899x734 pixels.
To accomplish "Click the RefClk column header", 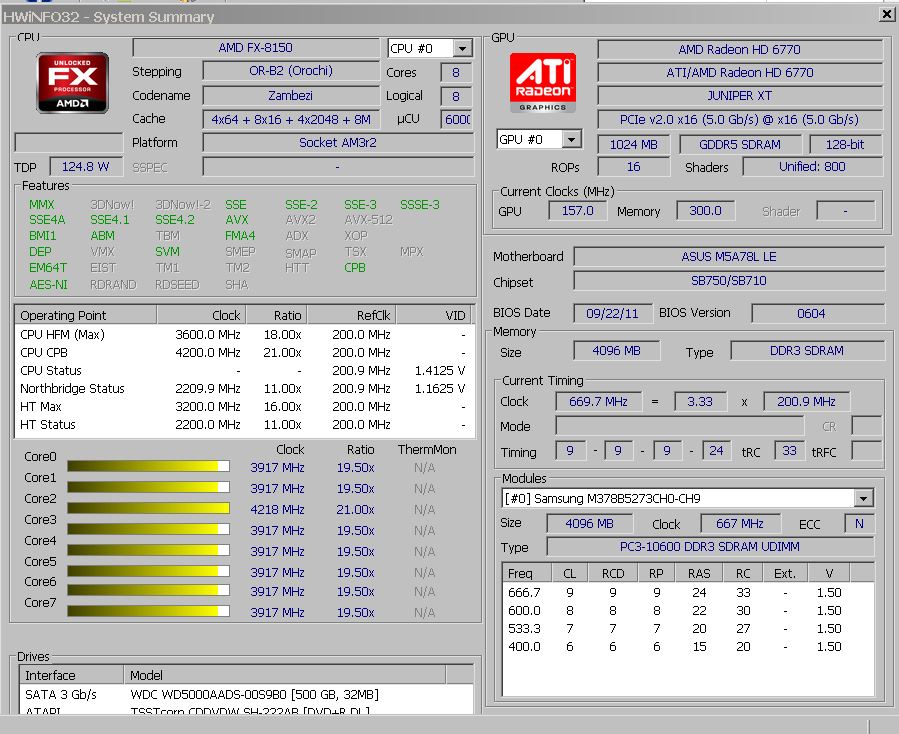I will (351, 315).
